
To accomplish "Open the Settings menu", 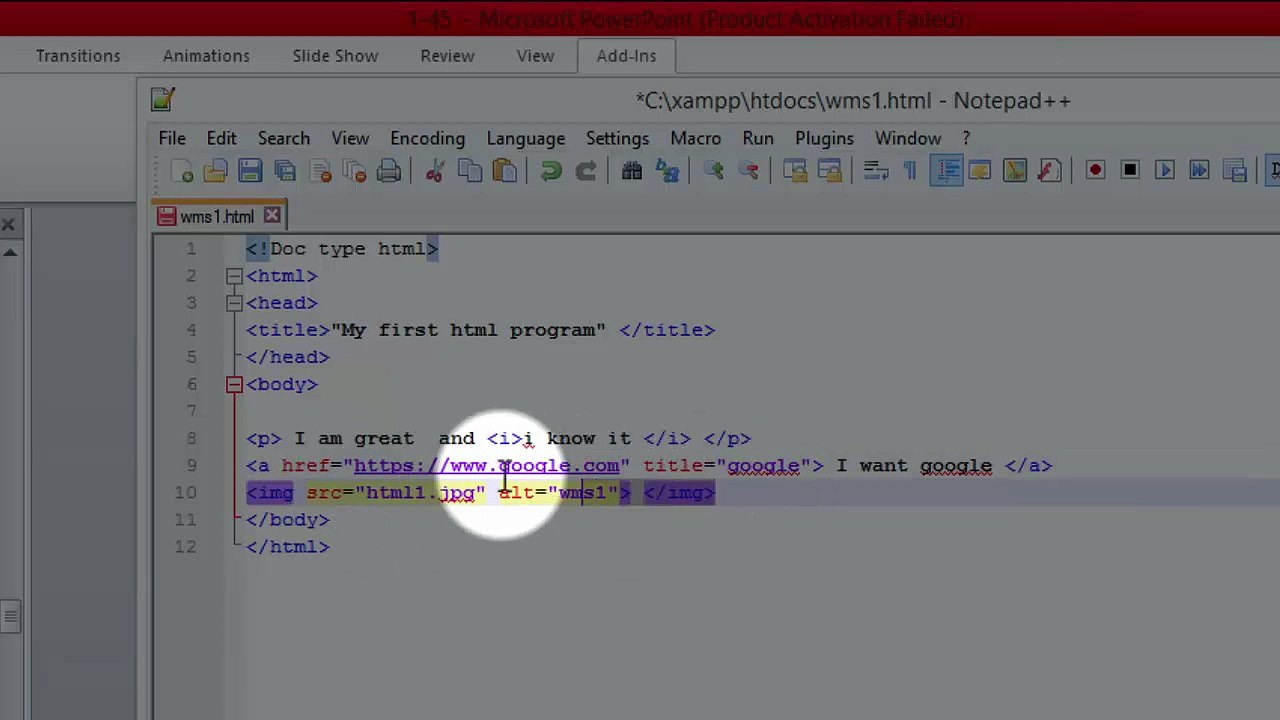I will pyautogui.click(x=617, y=138).
